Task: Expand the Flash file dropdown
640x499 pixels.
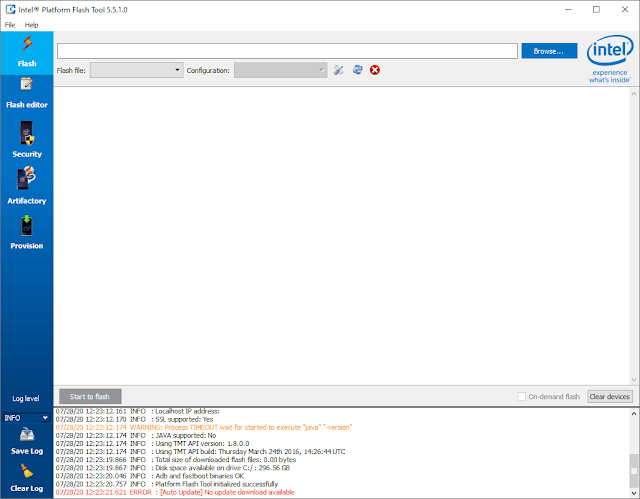Action: pyautogui.click(x=136, y=70)
